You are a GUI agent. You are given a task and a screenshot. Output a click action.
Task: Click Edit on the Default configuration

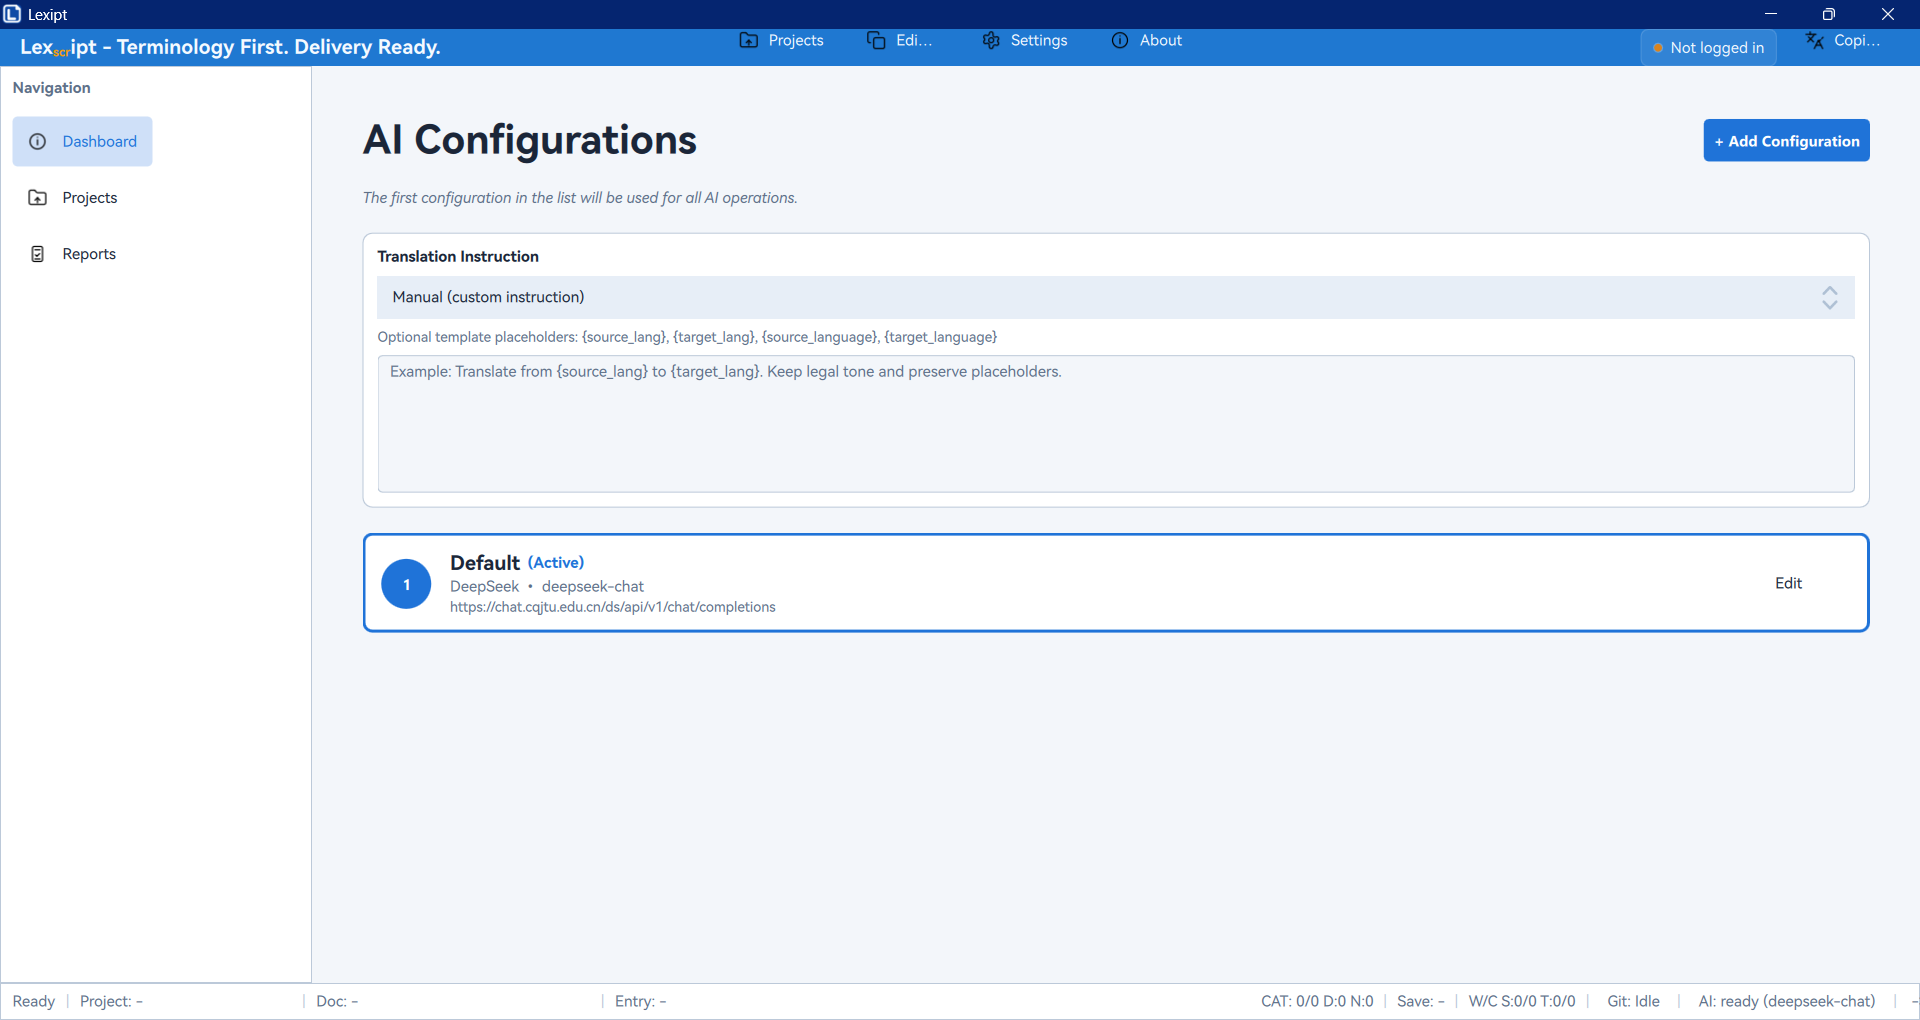1788,584
